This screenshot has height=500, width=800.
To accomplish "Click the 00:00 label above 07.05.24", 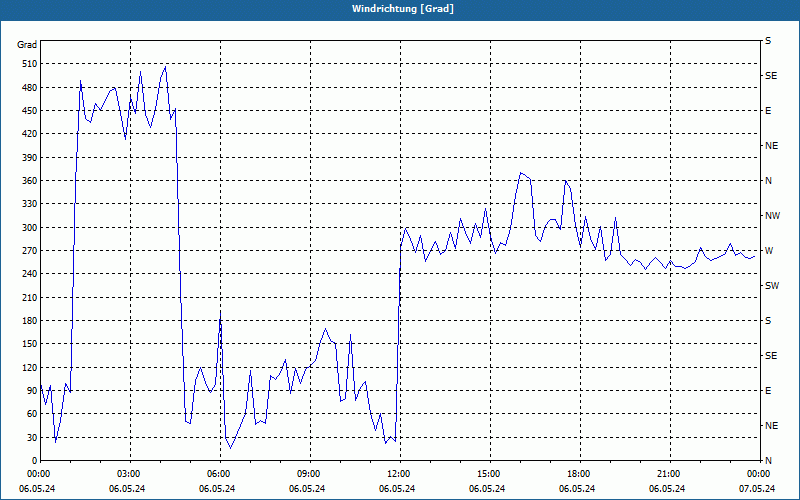I will [757, 474].
